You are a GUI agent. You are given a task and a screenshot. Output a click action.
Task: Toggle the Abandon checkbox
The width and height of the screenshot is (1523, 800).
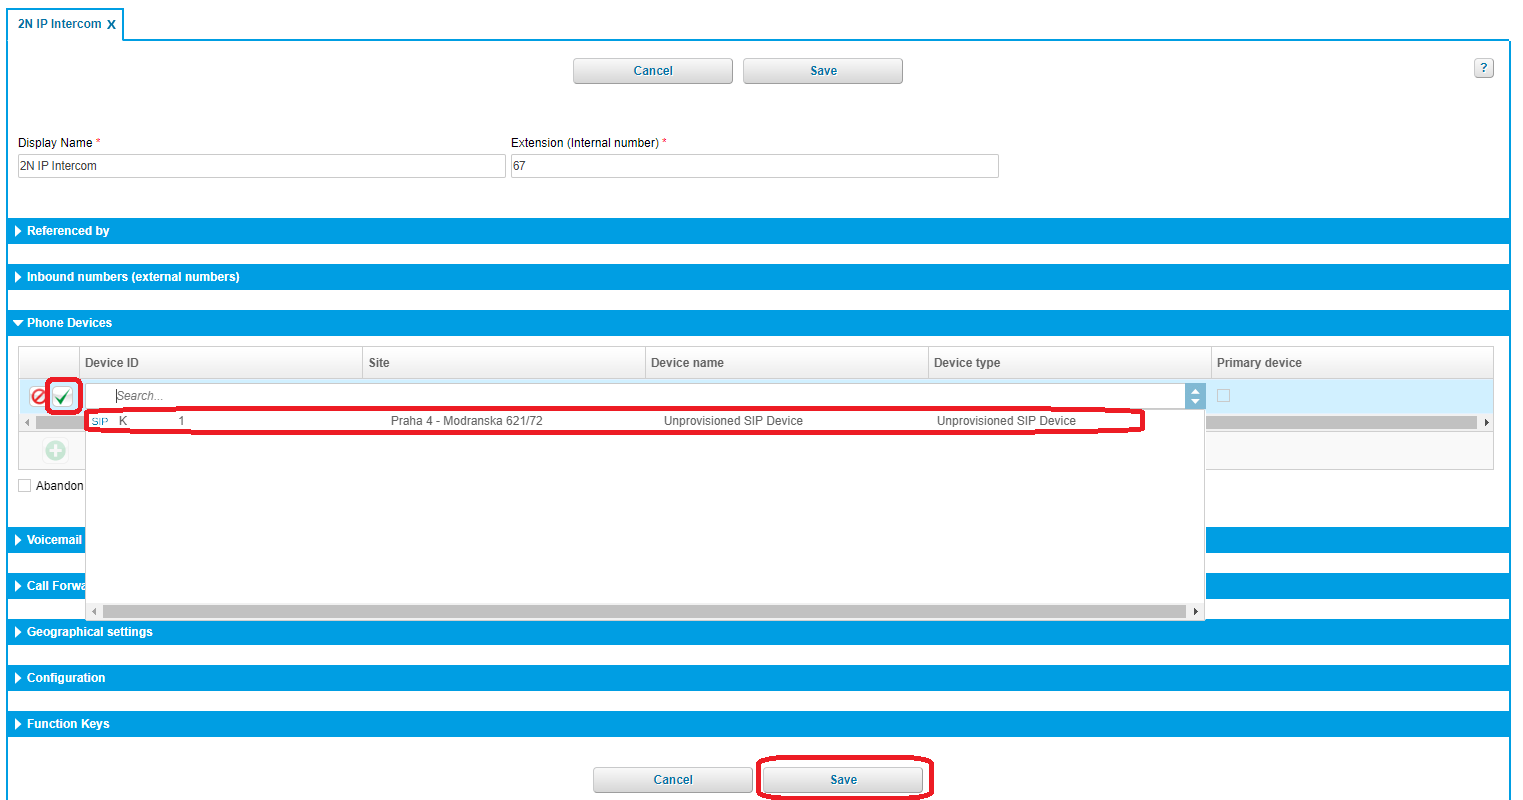25,486
